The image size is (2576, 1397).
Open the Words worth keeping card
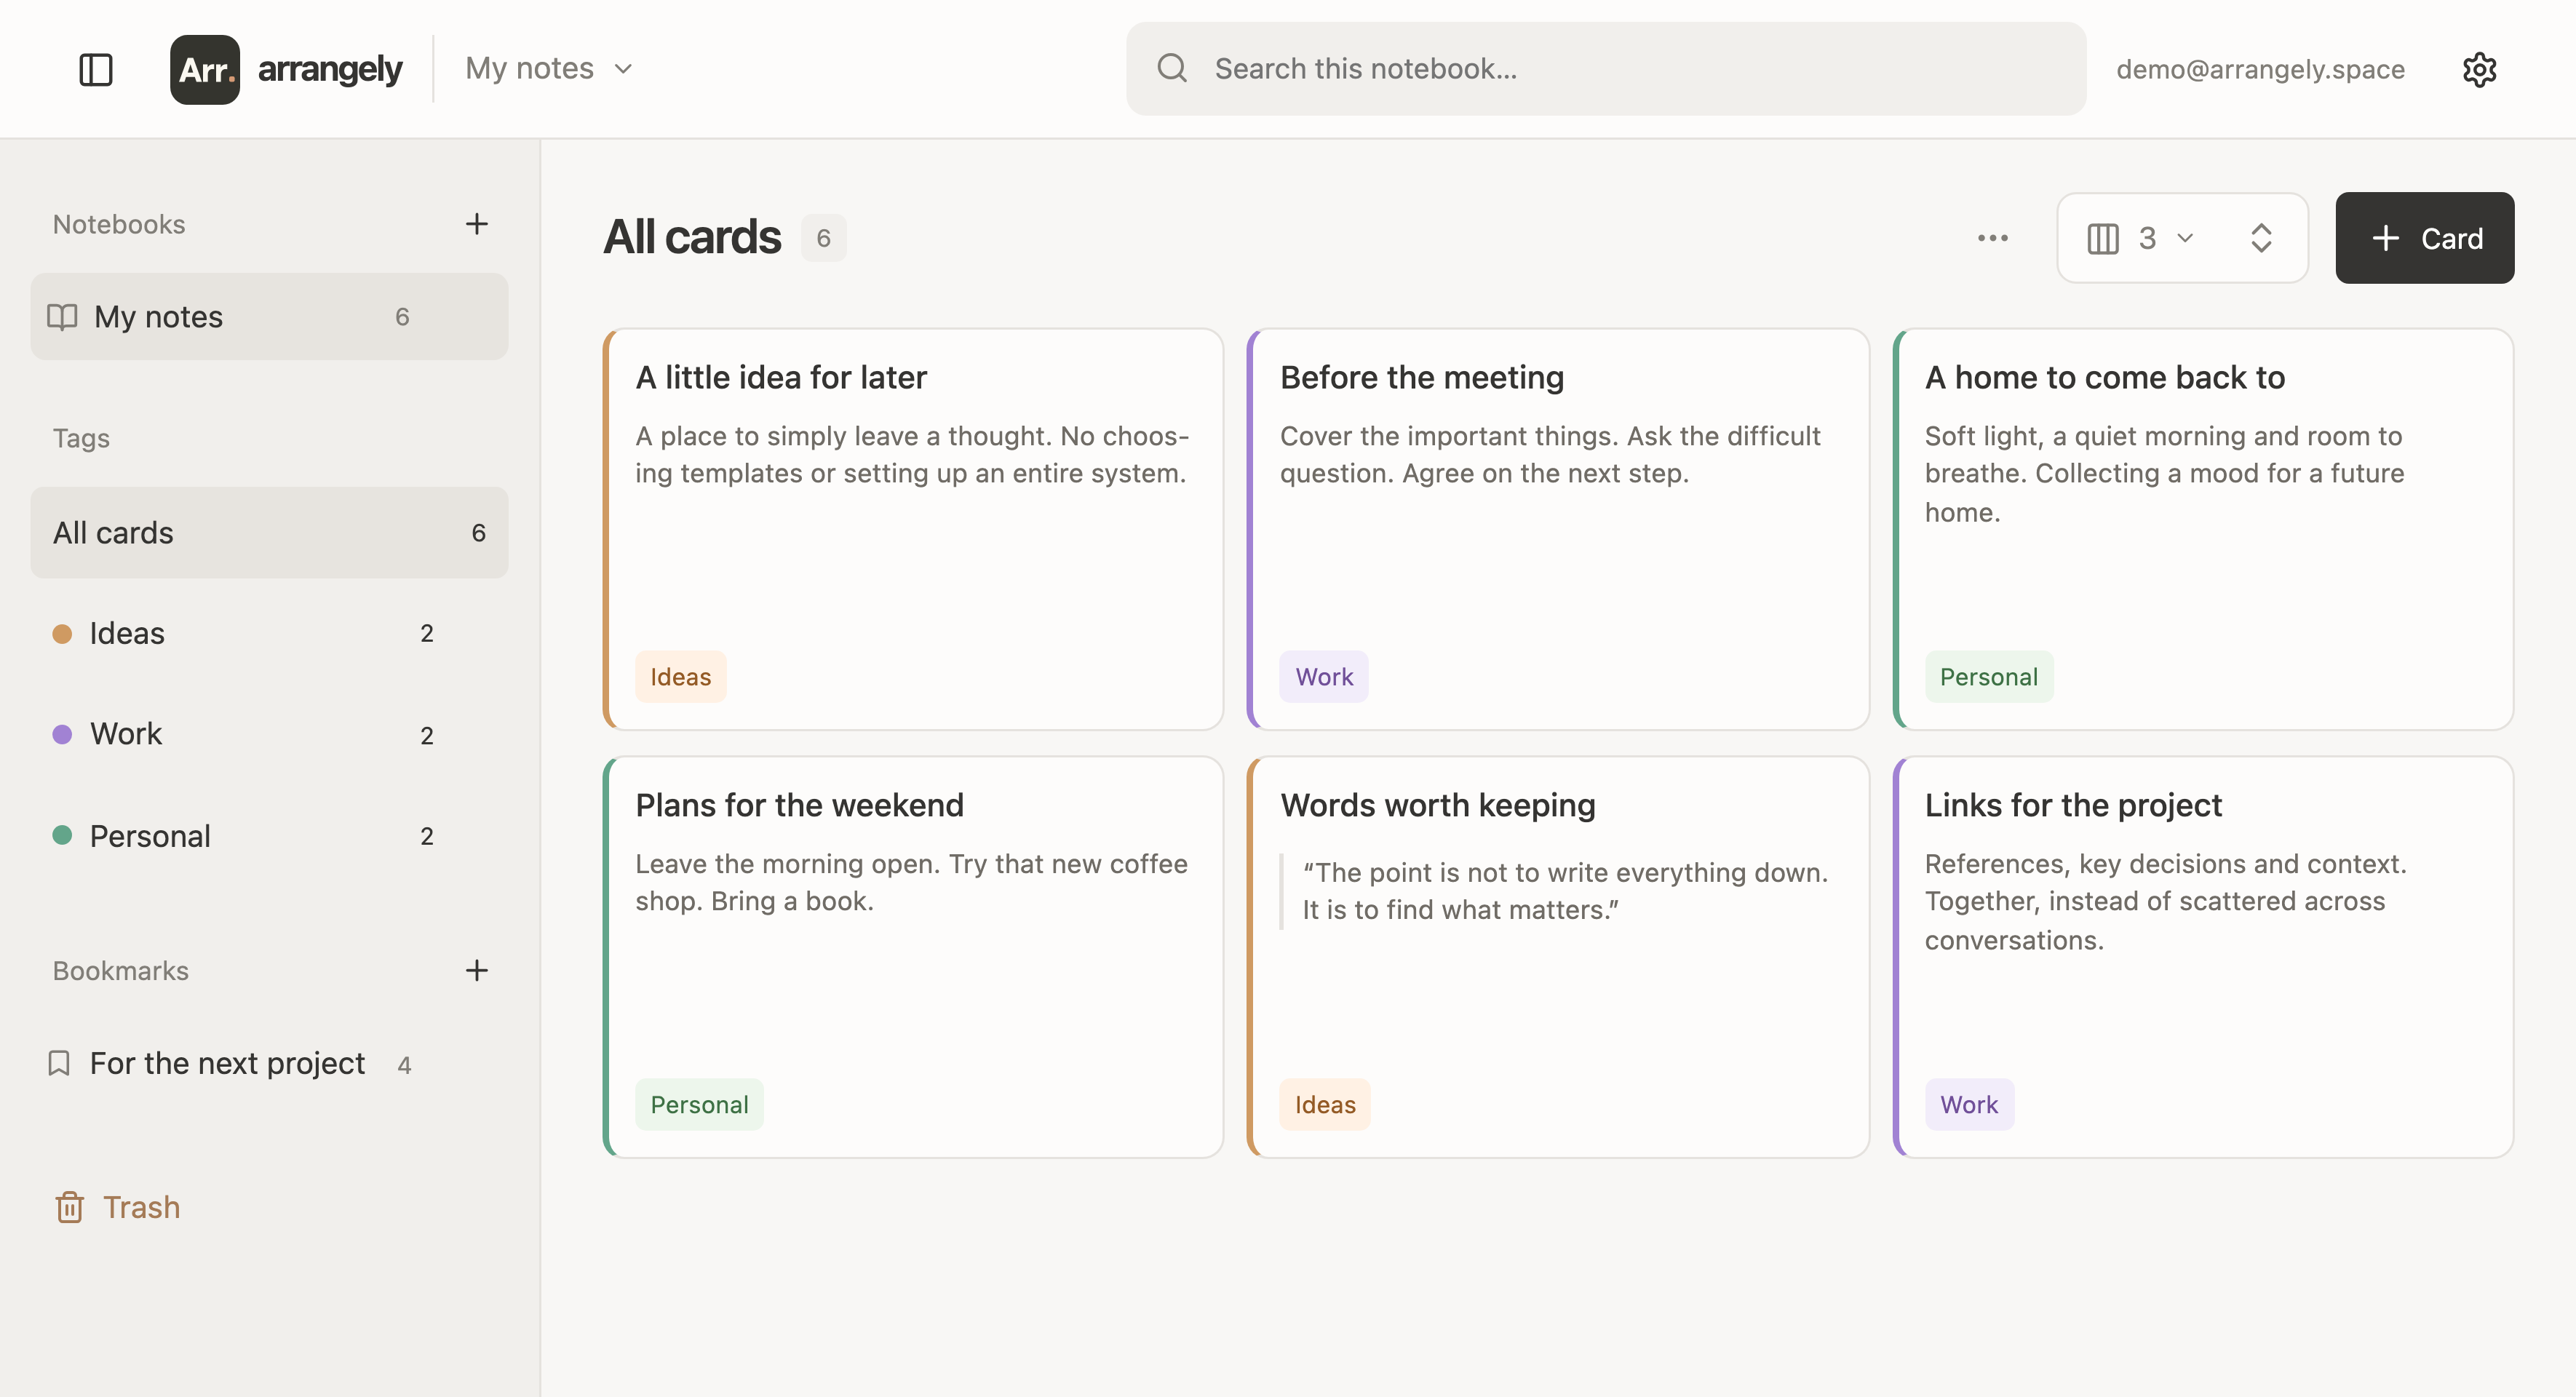[1558, 957]
